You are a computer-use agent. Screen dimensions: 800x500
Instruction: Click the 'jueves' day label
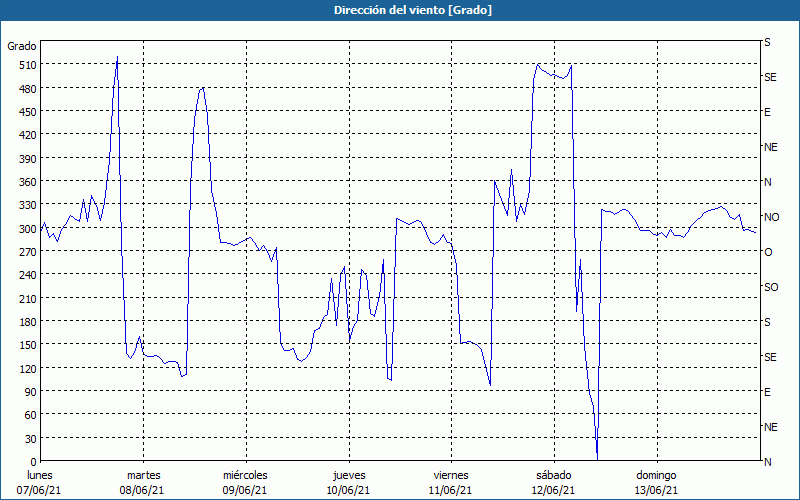(x=349, y=476)
